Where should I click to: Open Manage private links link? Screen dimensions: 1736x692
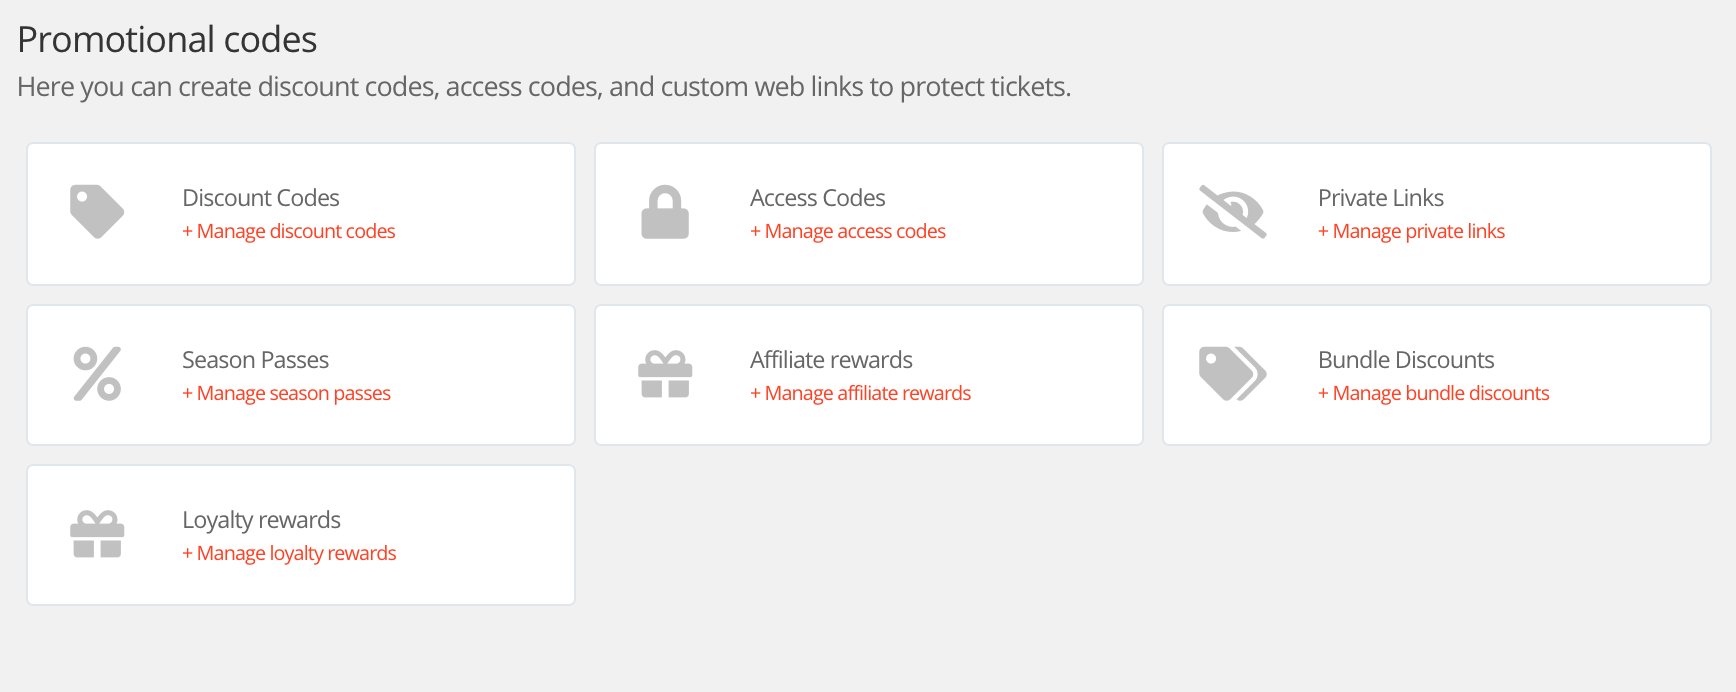[1411, 231]
